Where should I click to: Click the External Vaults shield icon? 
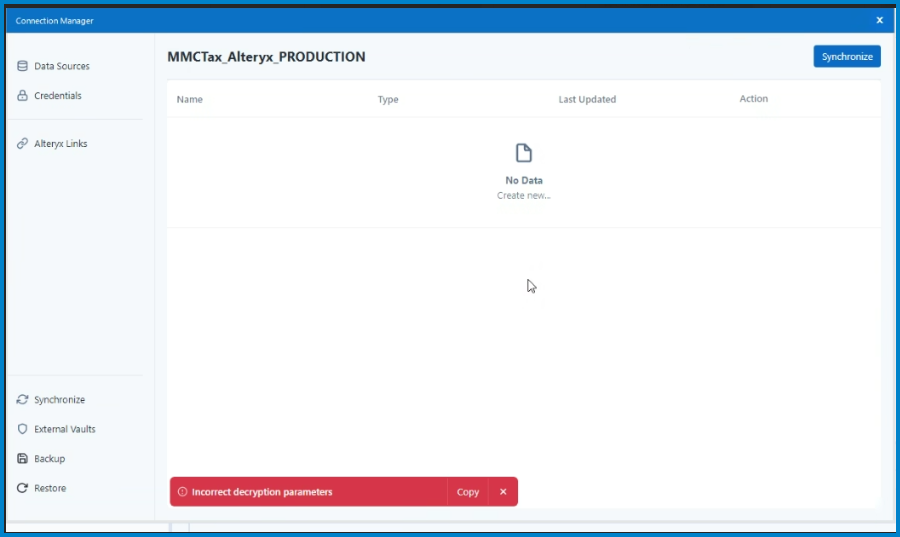(x=22, y=429)
